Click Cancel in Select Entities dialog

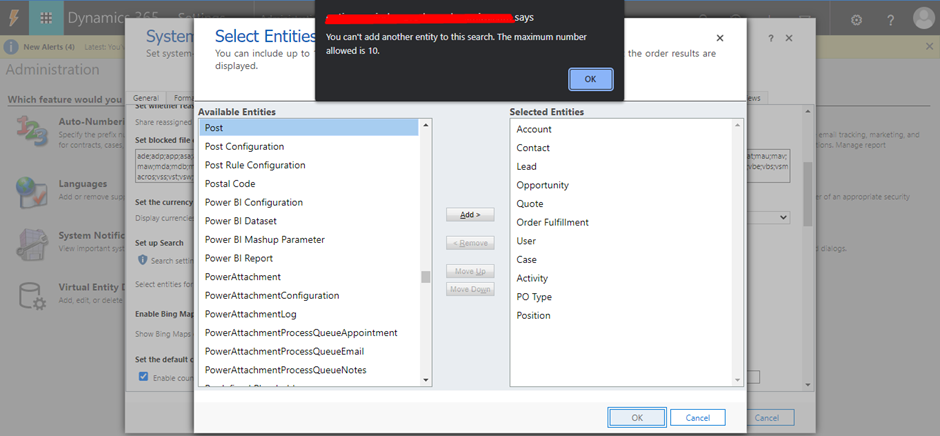point(698,417)
